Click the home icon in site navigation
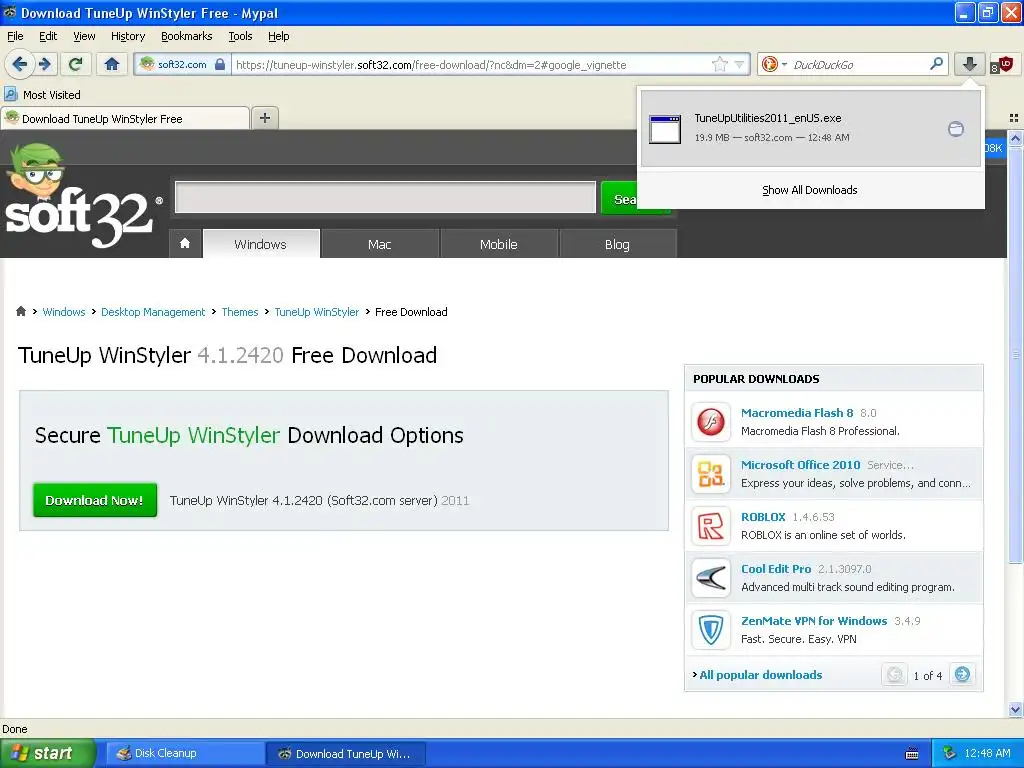The height and width of the screenshot is (768, 1024). 185,244
